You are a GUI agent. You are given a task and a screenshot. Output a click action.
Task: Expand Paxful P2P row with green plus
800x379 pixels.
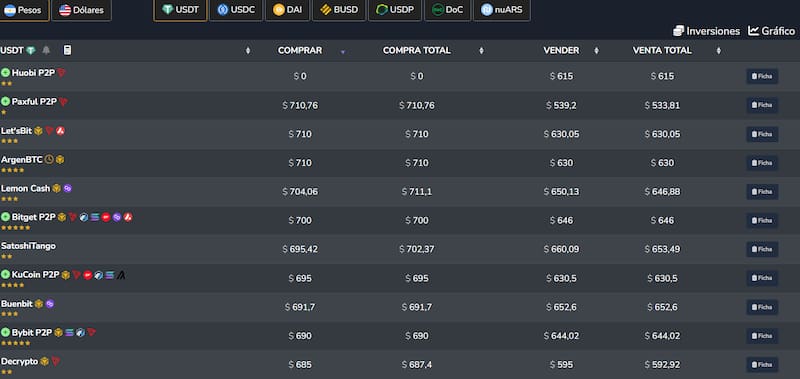coord(6,102)
